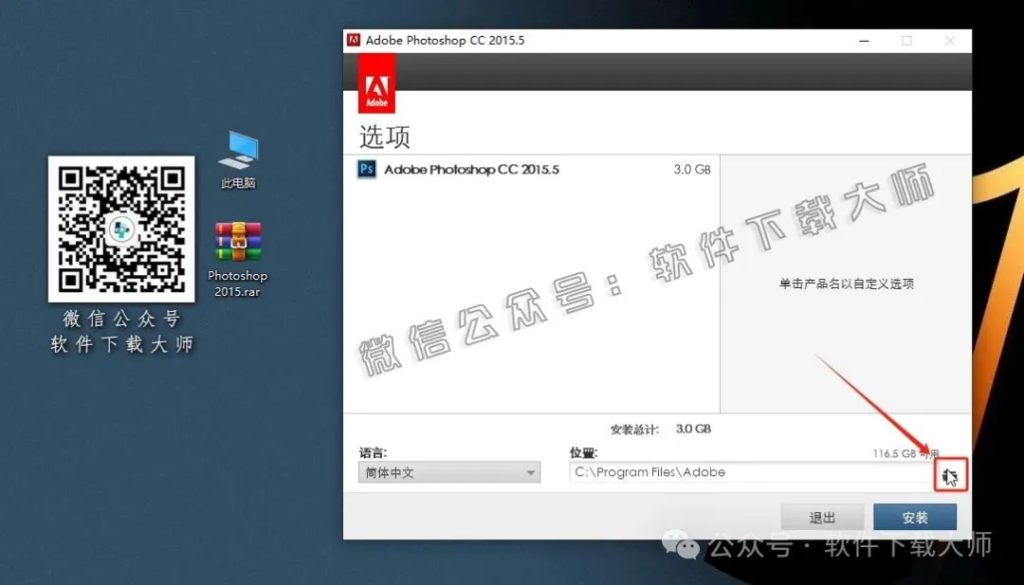Click Adobe Photoshop CC 2015.5 name to customize options
The height and width of the screenshot is (585, 1024).
pyautogui.click(x=470, y=170)
